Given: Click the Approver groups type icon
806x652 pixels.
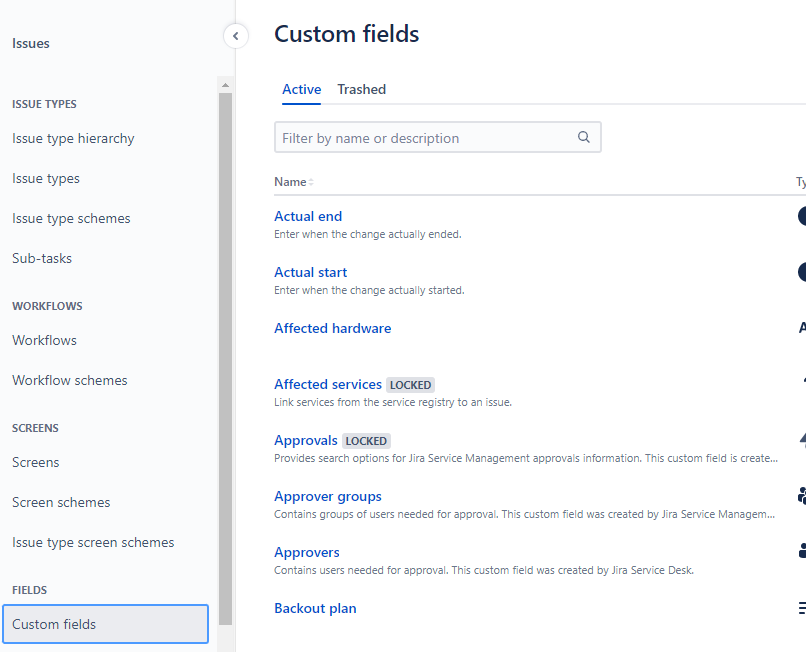Looking at the screenshot, I should click(801, 494).
